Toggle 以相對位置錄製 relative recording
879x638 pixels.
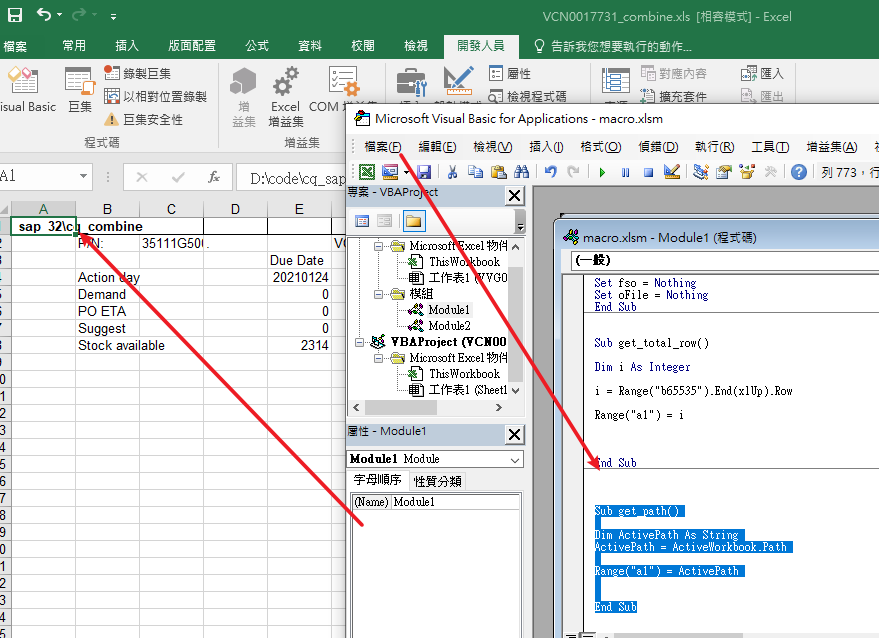coord(155,96)
